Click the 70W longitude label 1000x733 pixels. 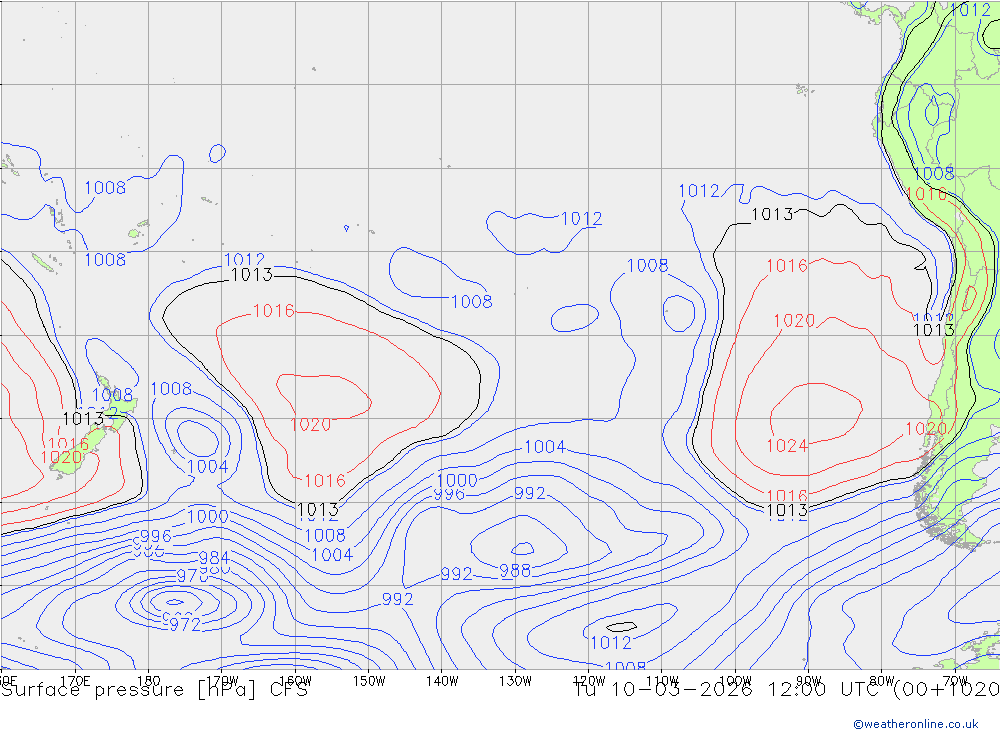pos(955,681)
